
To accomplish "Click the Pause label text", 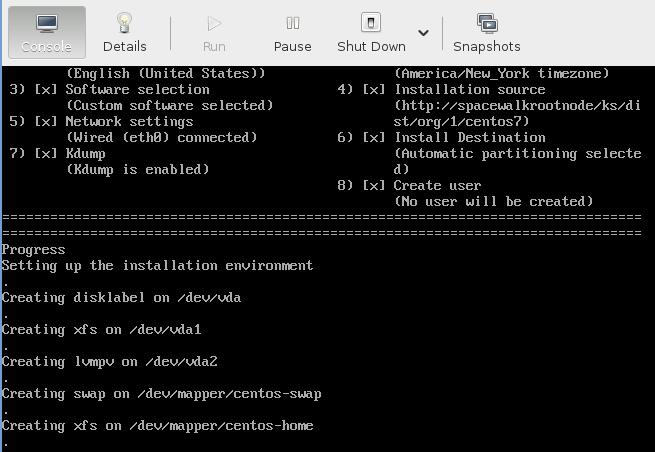I will click(292, 46).
